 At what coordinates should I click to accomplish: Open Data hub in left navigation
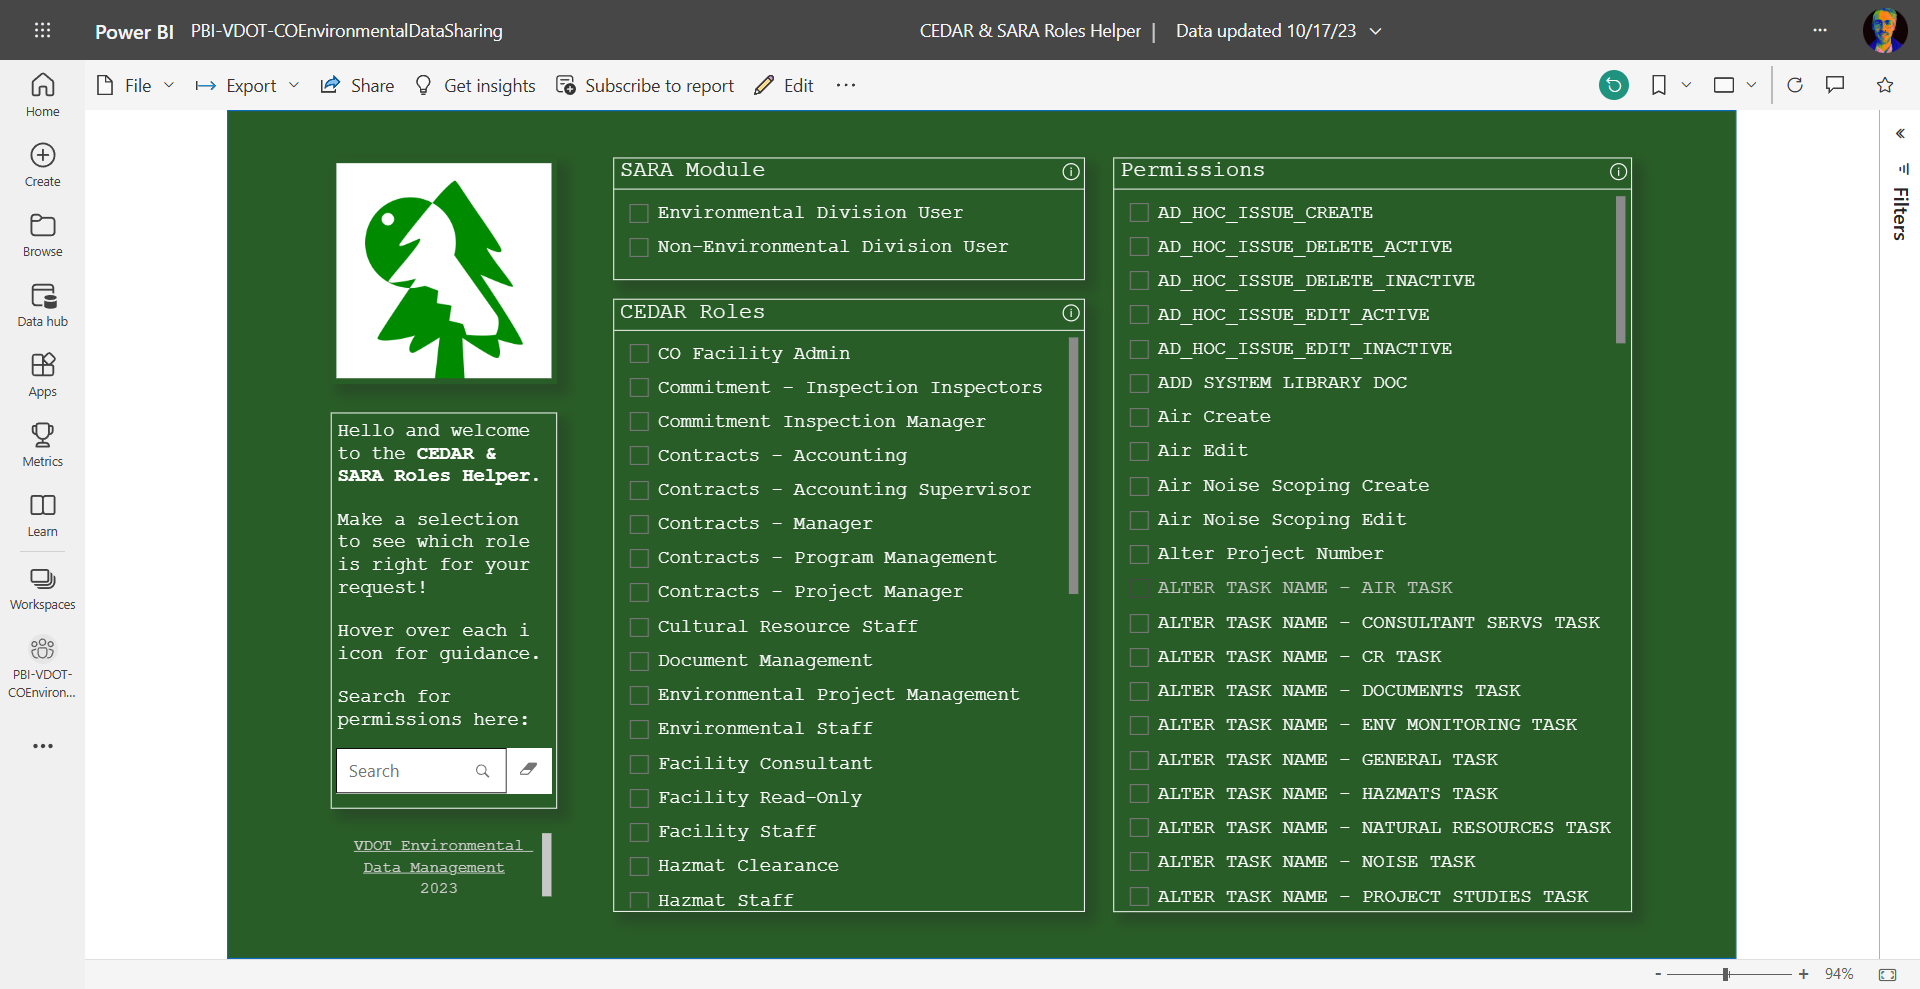coord(42,305)
